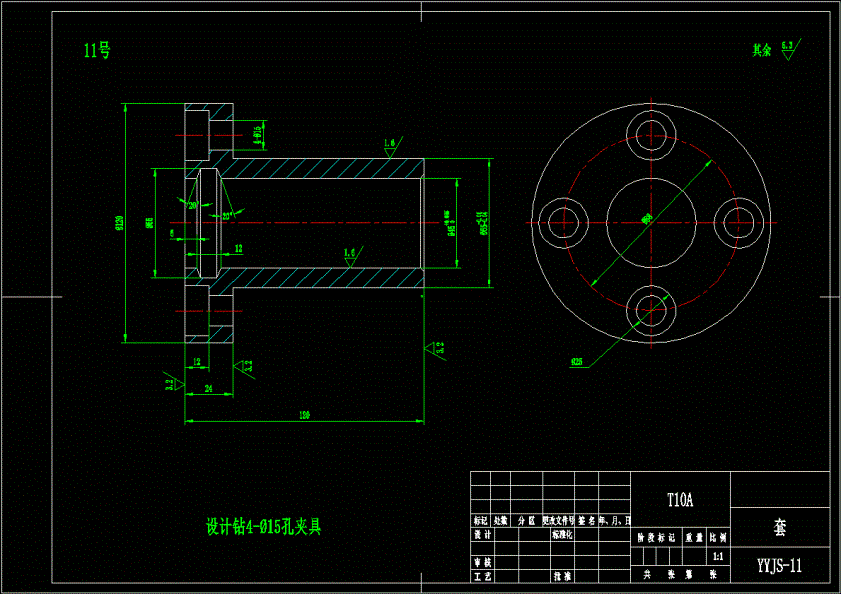This screenshot has height=594, width=841.
Task: Select the 12 dimension inside the groove
Action: point(239,248)
